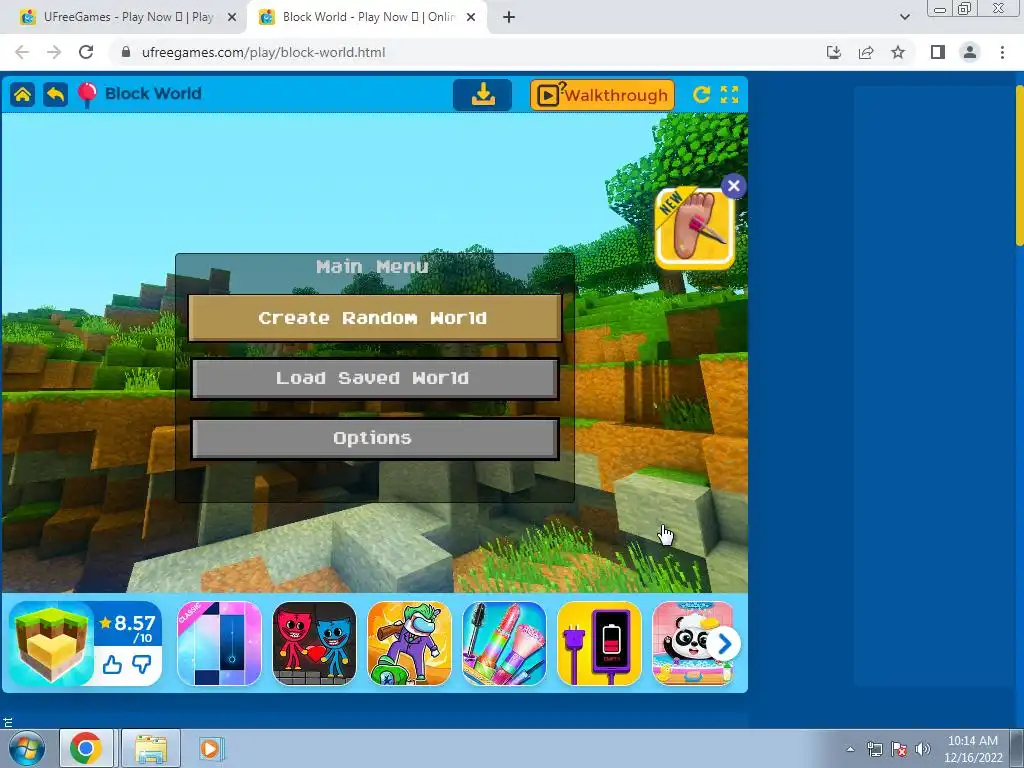This screenshot has height=768, width=1024.
Task: Close the UFreeGames tab
Action: tap(231, 18)
